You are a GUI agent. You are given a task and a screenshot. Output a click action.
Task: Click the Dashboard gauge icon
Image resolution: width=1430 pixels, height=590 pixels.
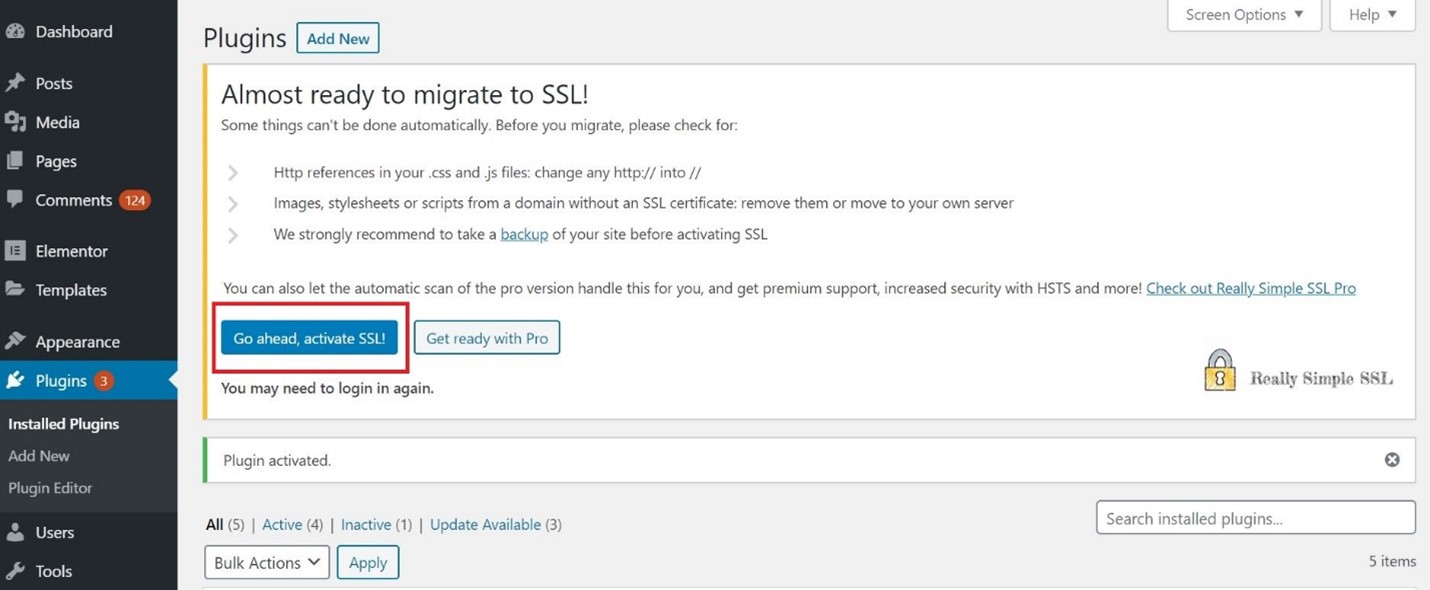[15, 31]
